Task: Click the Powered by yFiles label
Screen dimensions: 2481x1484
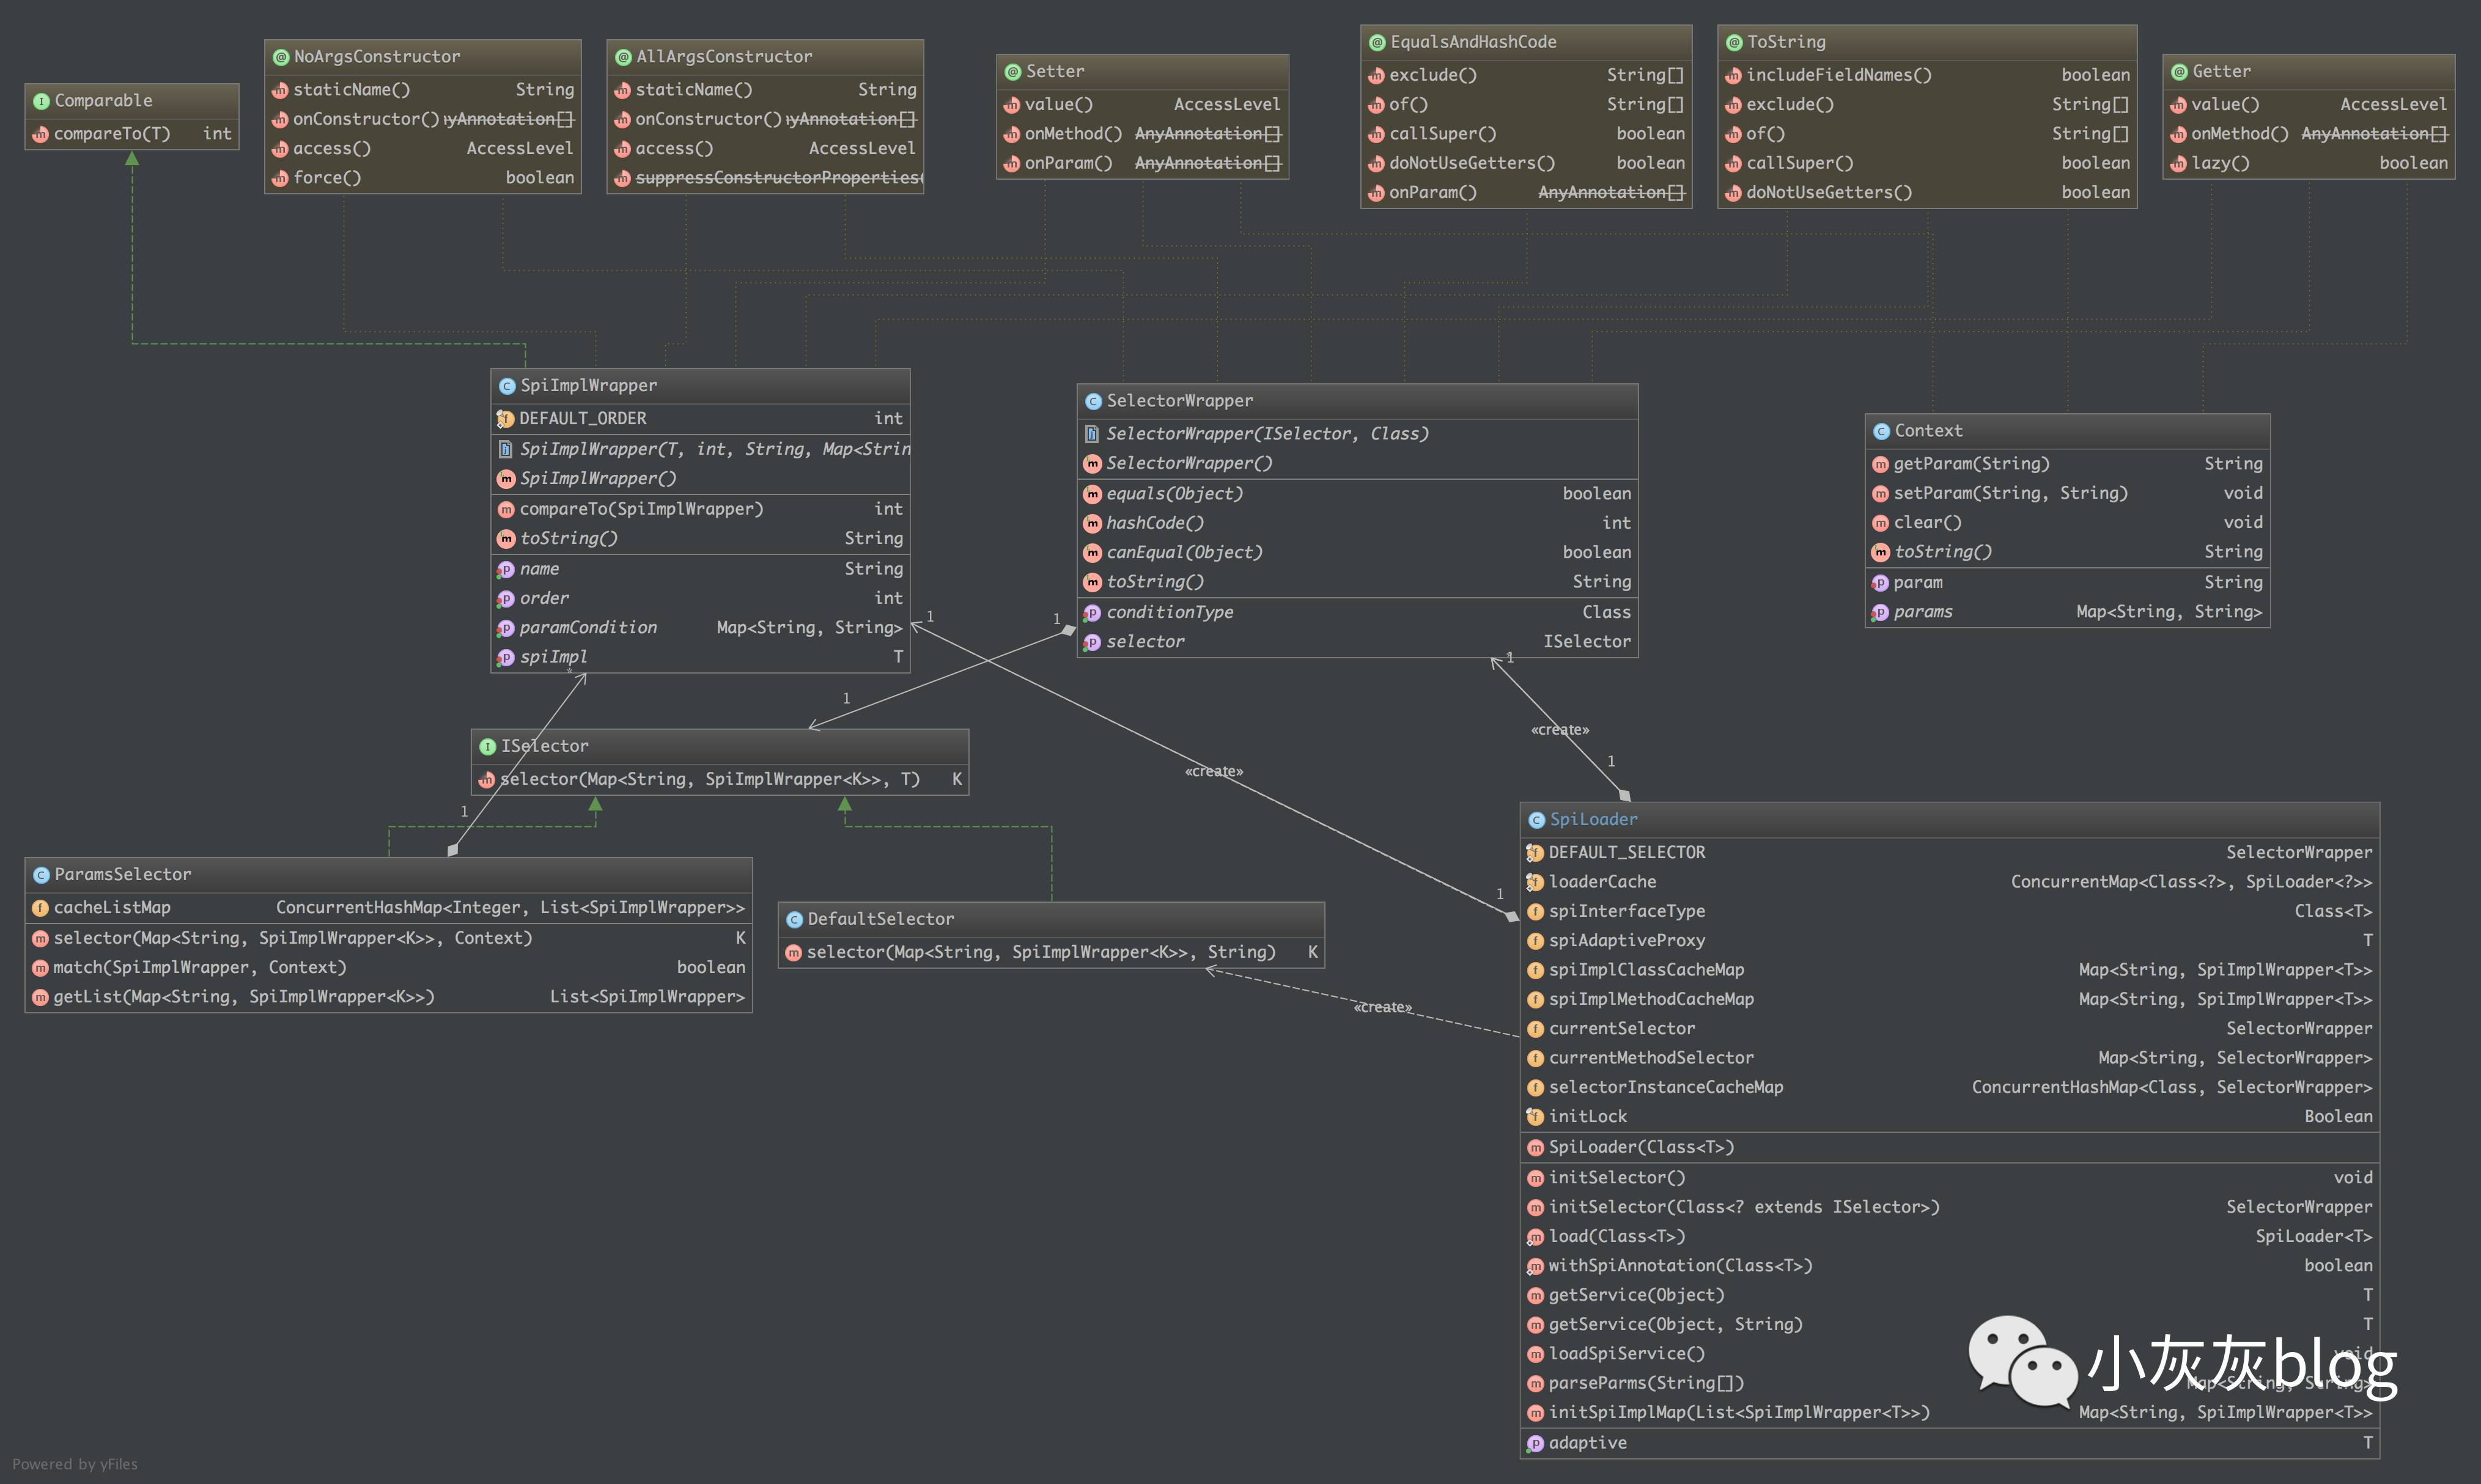Action: click(75, 1465)
